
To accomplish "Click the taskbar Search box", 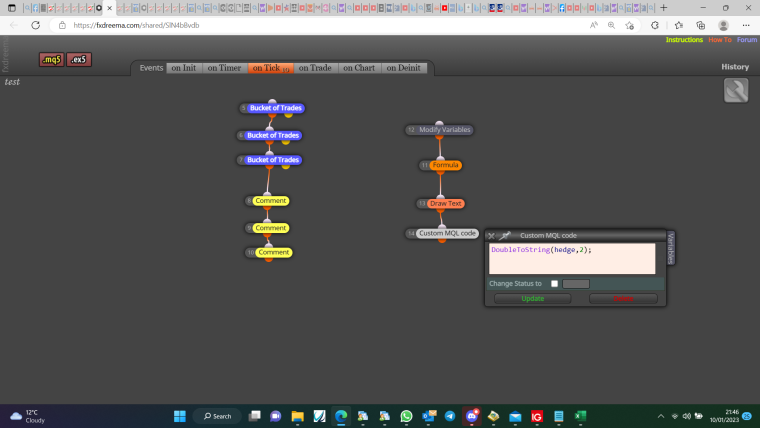I will [x=218, y=416].
